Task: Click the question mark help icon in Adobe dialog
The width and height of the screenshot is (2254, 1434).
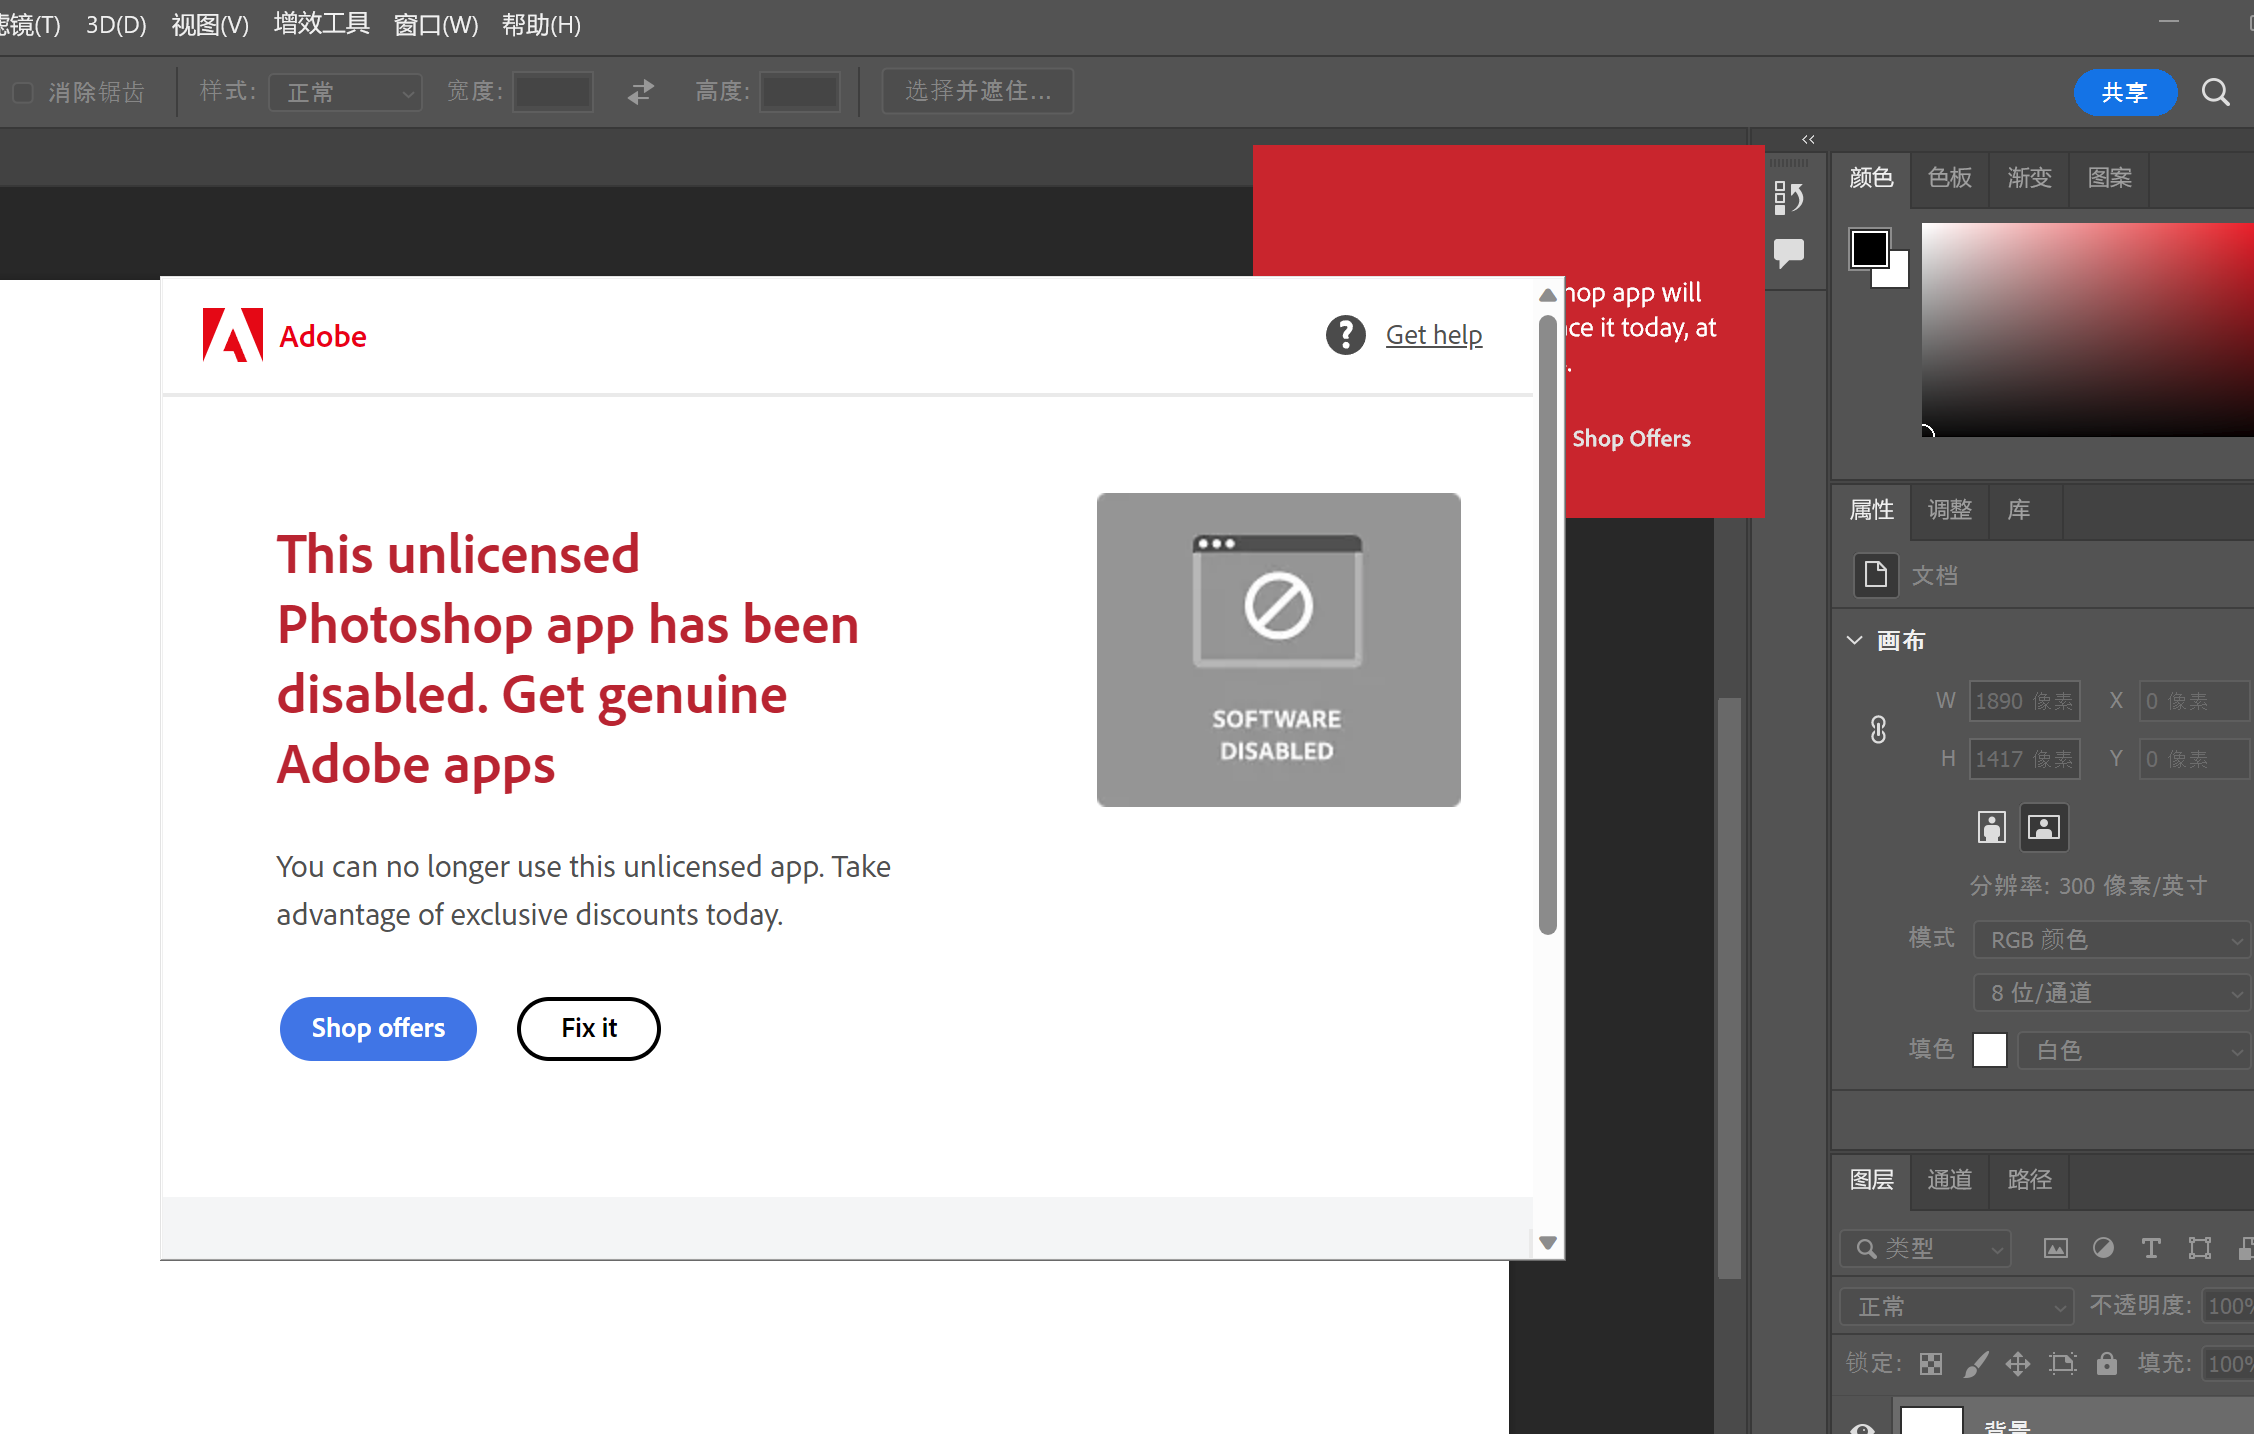Action: pyautogui.click(x=1346, y=335)
